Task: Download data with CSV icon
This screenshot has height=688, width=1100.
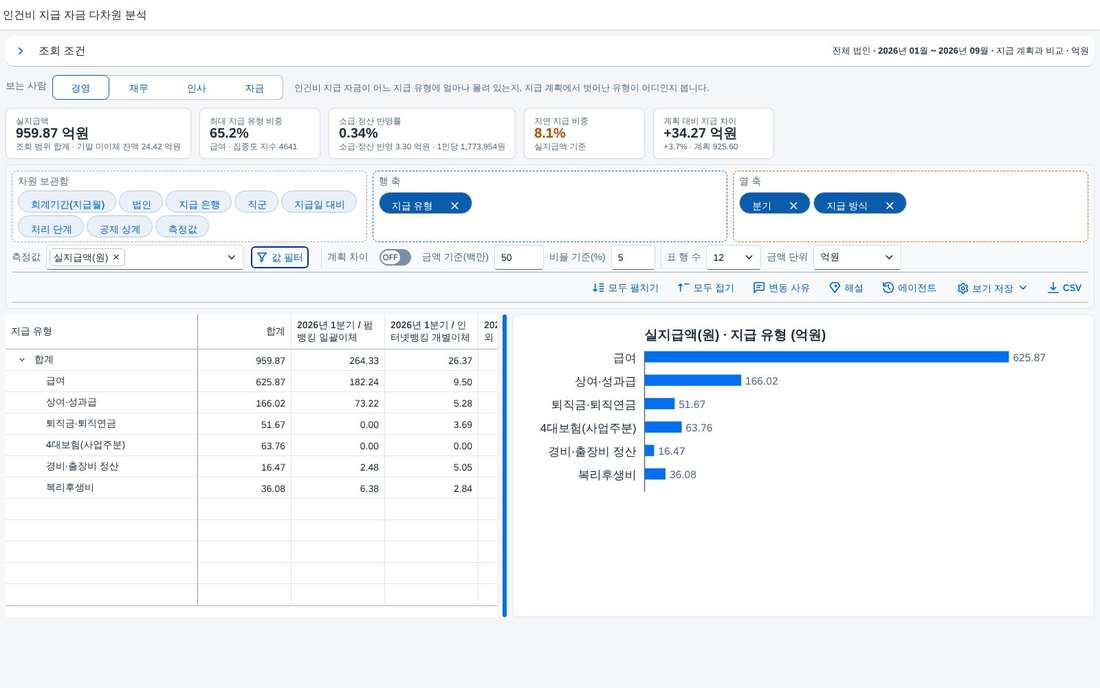Action: 1053,288
